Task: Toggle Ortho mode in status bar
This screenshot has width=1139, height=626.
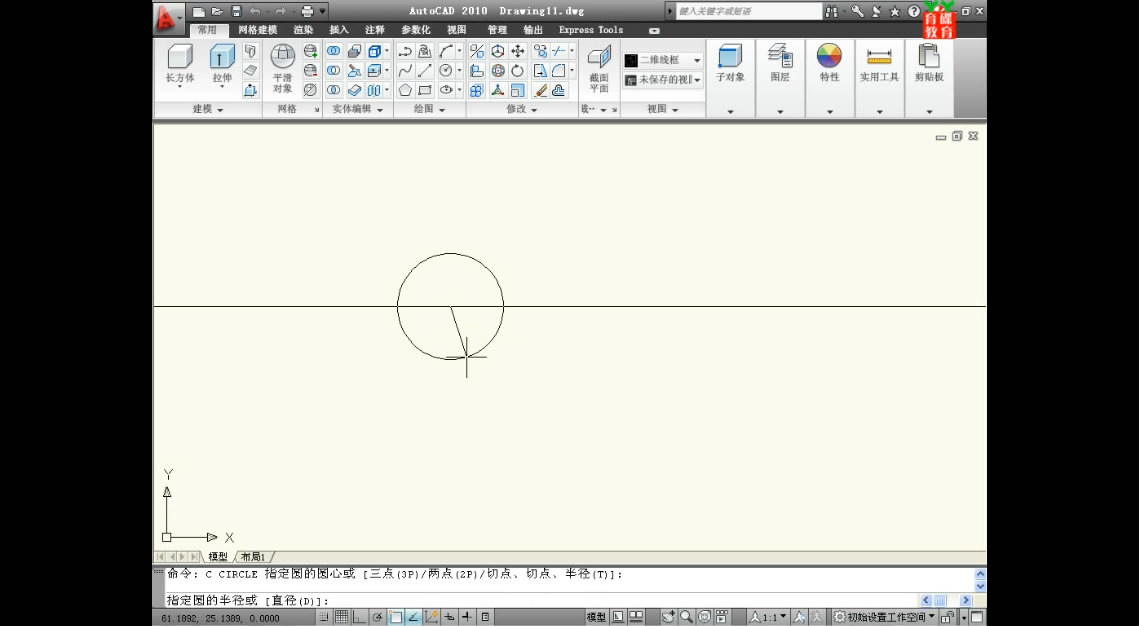Action: click(360, 617)
